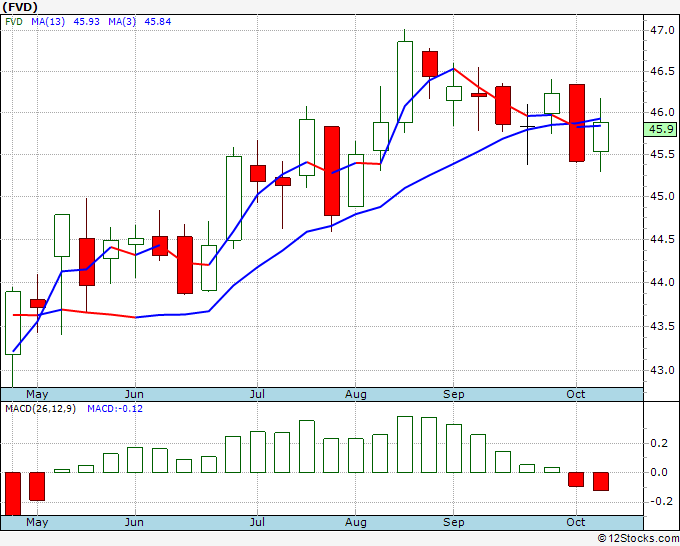This screenshot has height=546, width=680.
Task: Click the 46.5 price axis label
Action: pos(662,72)
